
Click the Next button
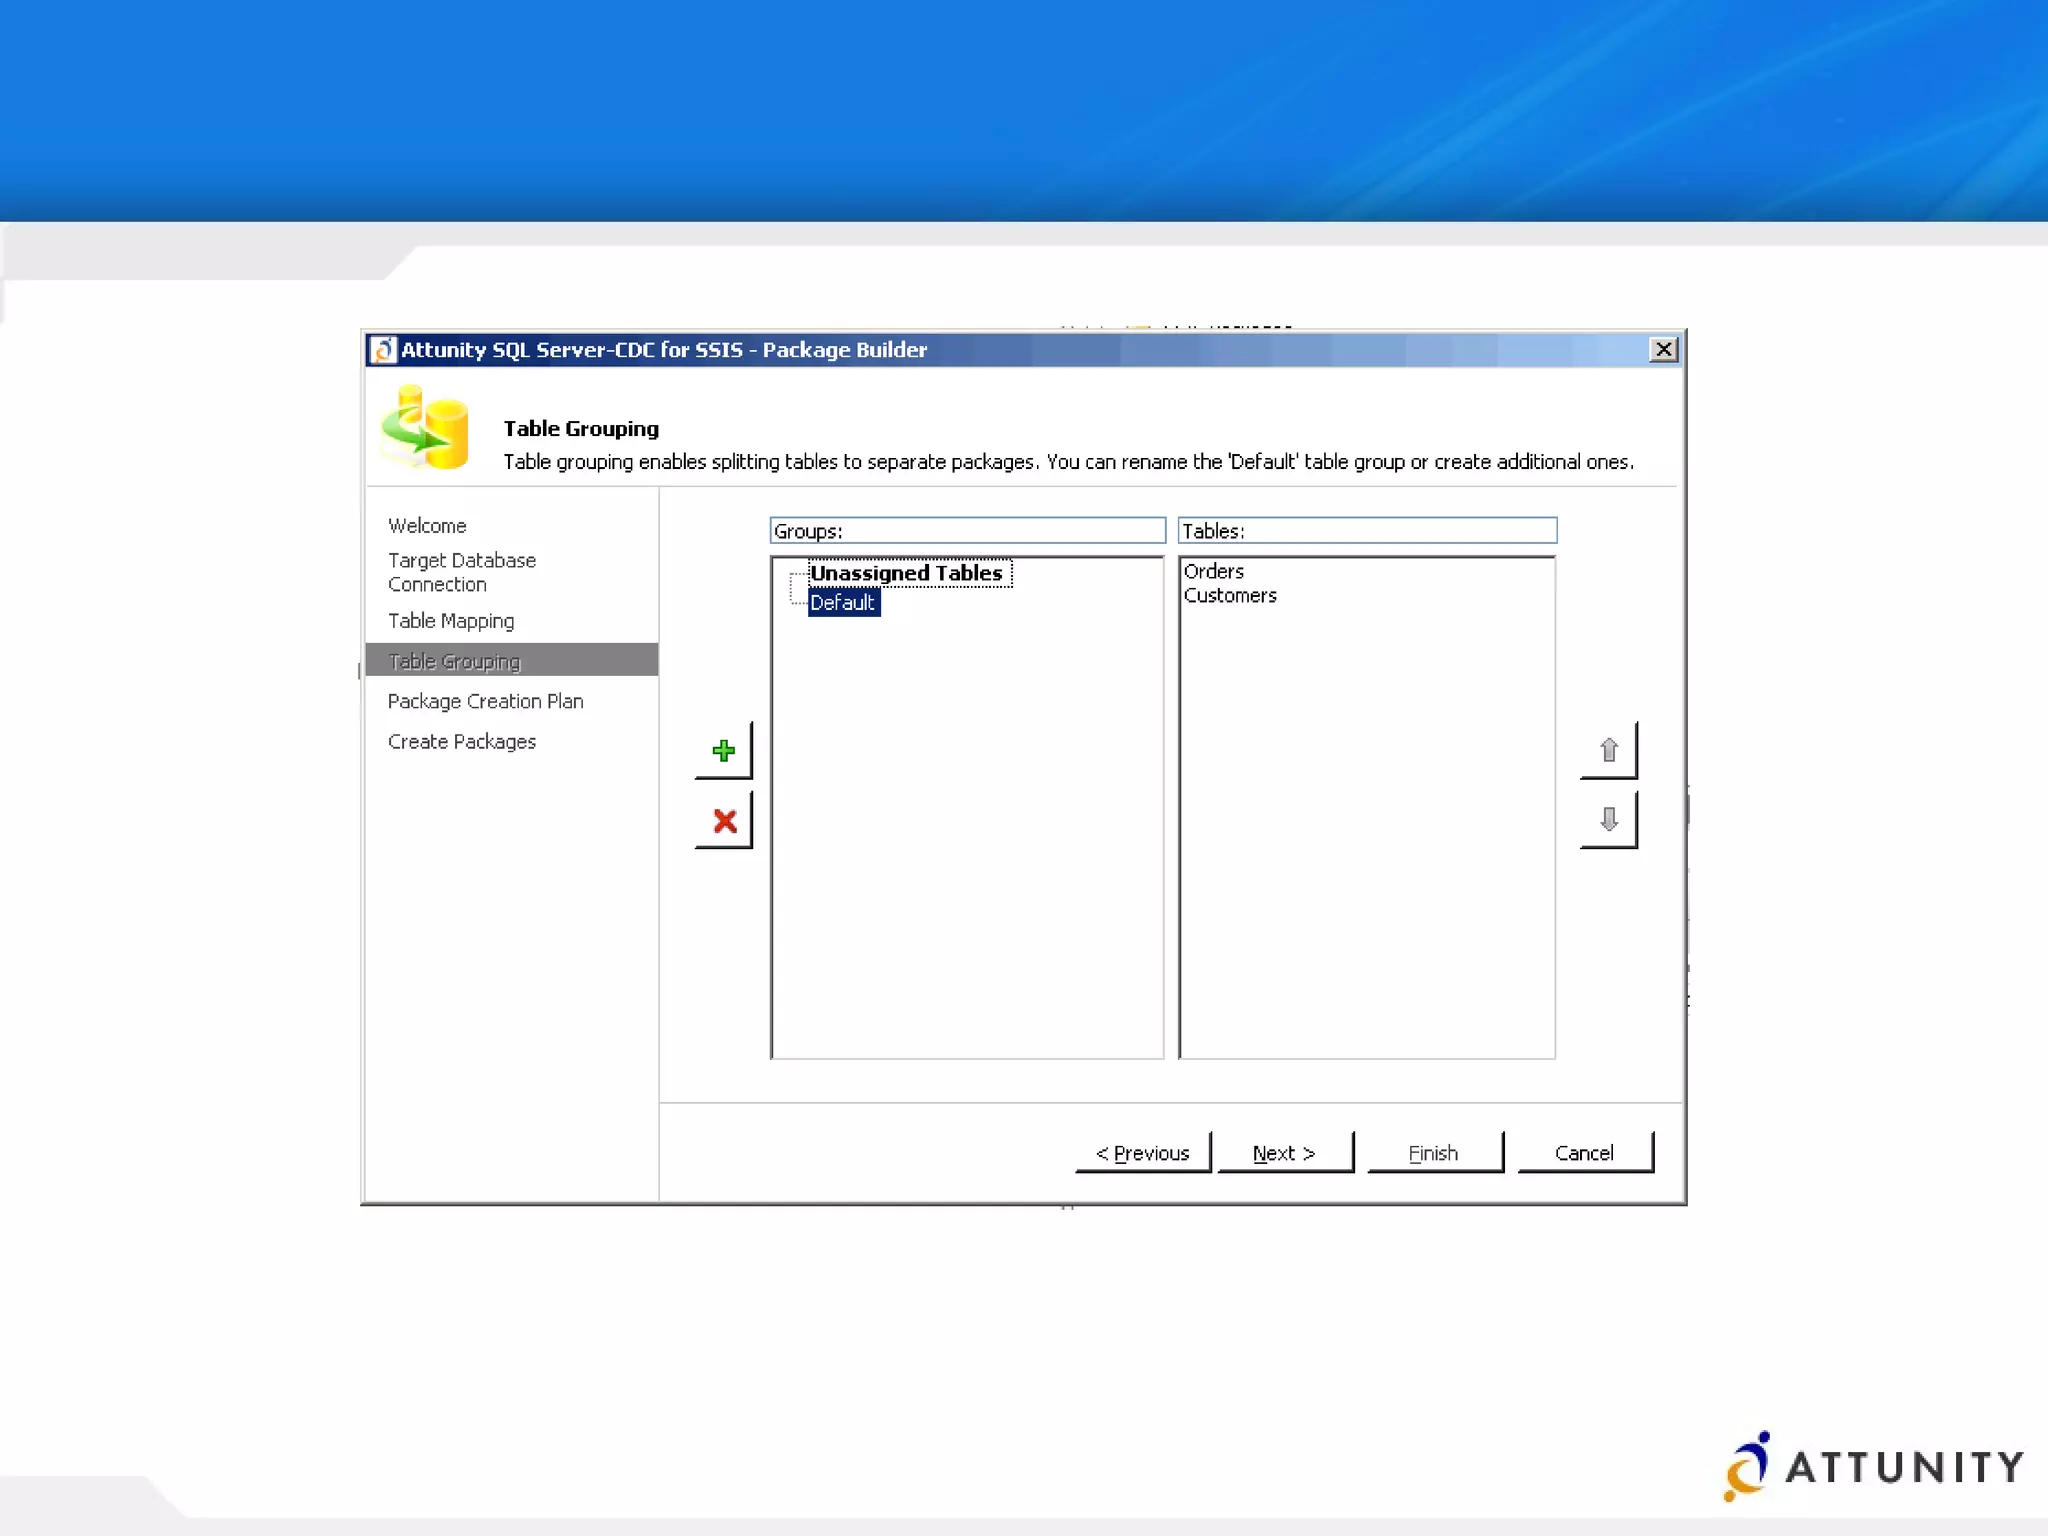pos(1285,1153)
